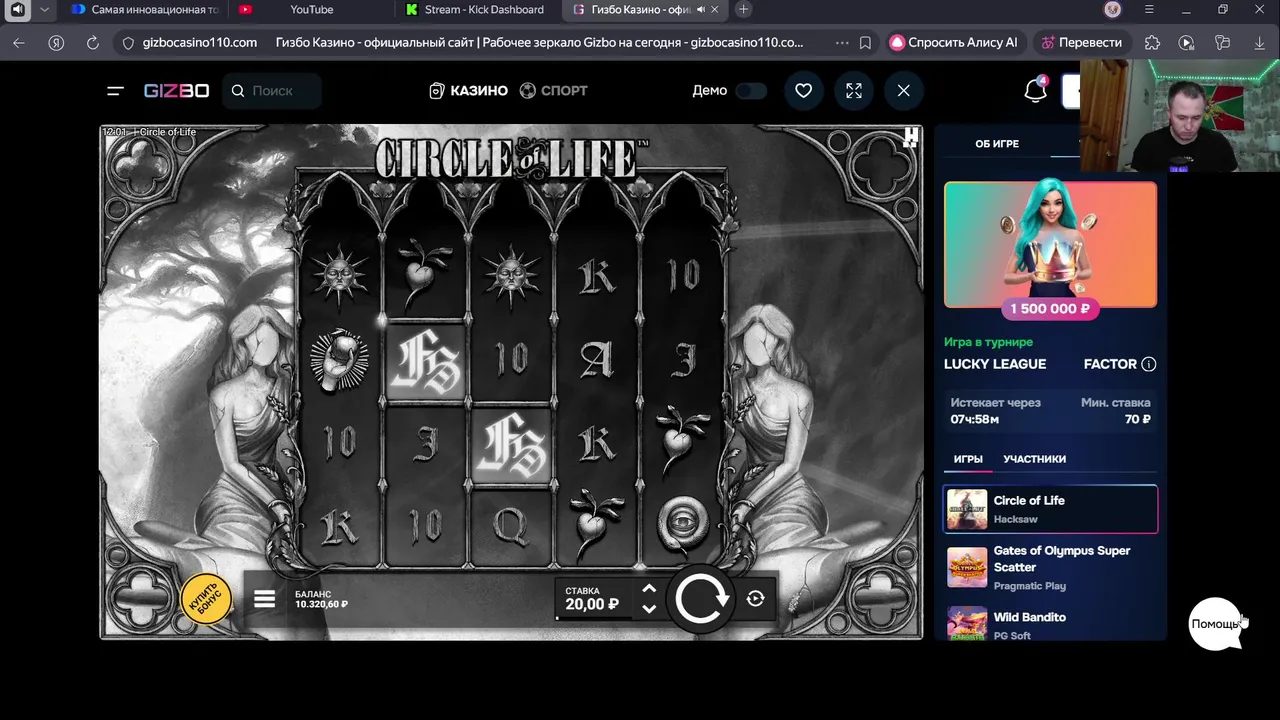Open Wild Bandito game entry
The width and height of the screenshot is (1280, 720).
[x=1051, y=622]
